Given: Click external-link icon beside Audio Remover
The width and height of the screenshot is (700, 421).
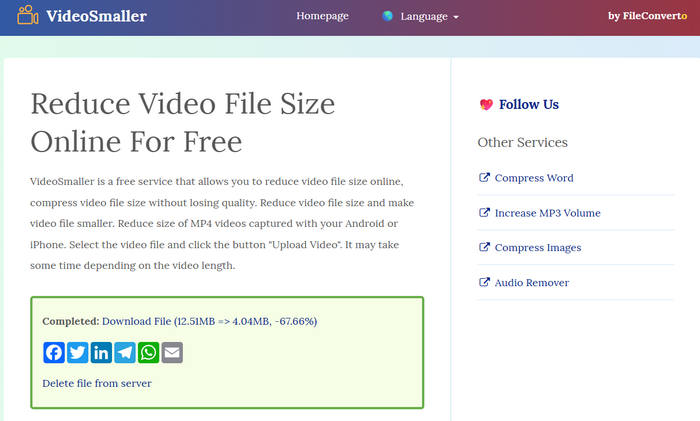Looking at the screenshot, I should (484, 282).
